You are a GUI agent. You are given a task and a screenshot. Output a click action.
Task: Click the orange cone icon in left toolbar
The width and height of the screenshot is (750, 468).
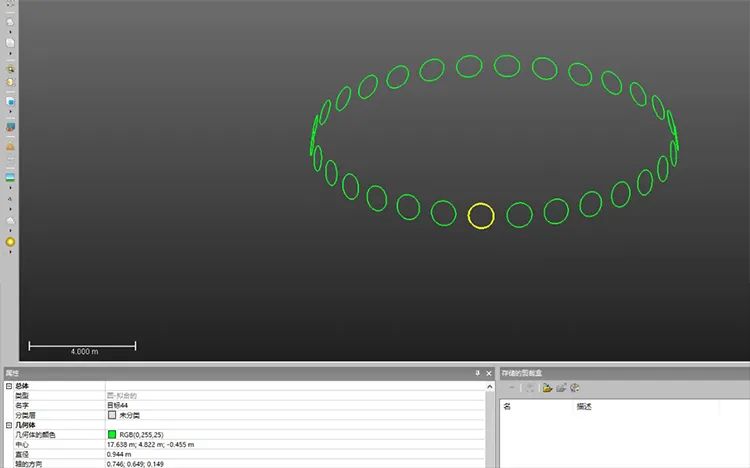(10, 147)
